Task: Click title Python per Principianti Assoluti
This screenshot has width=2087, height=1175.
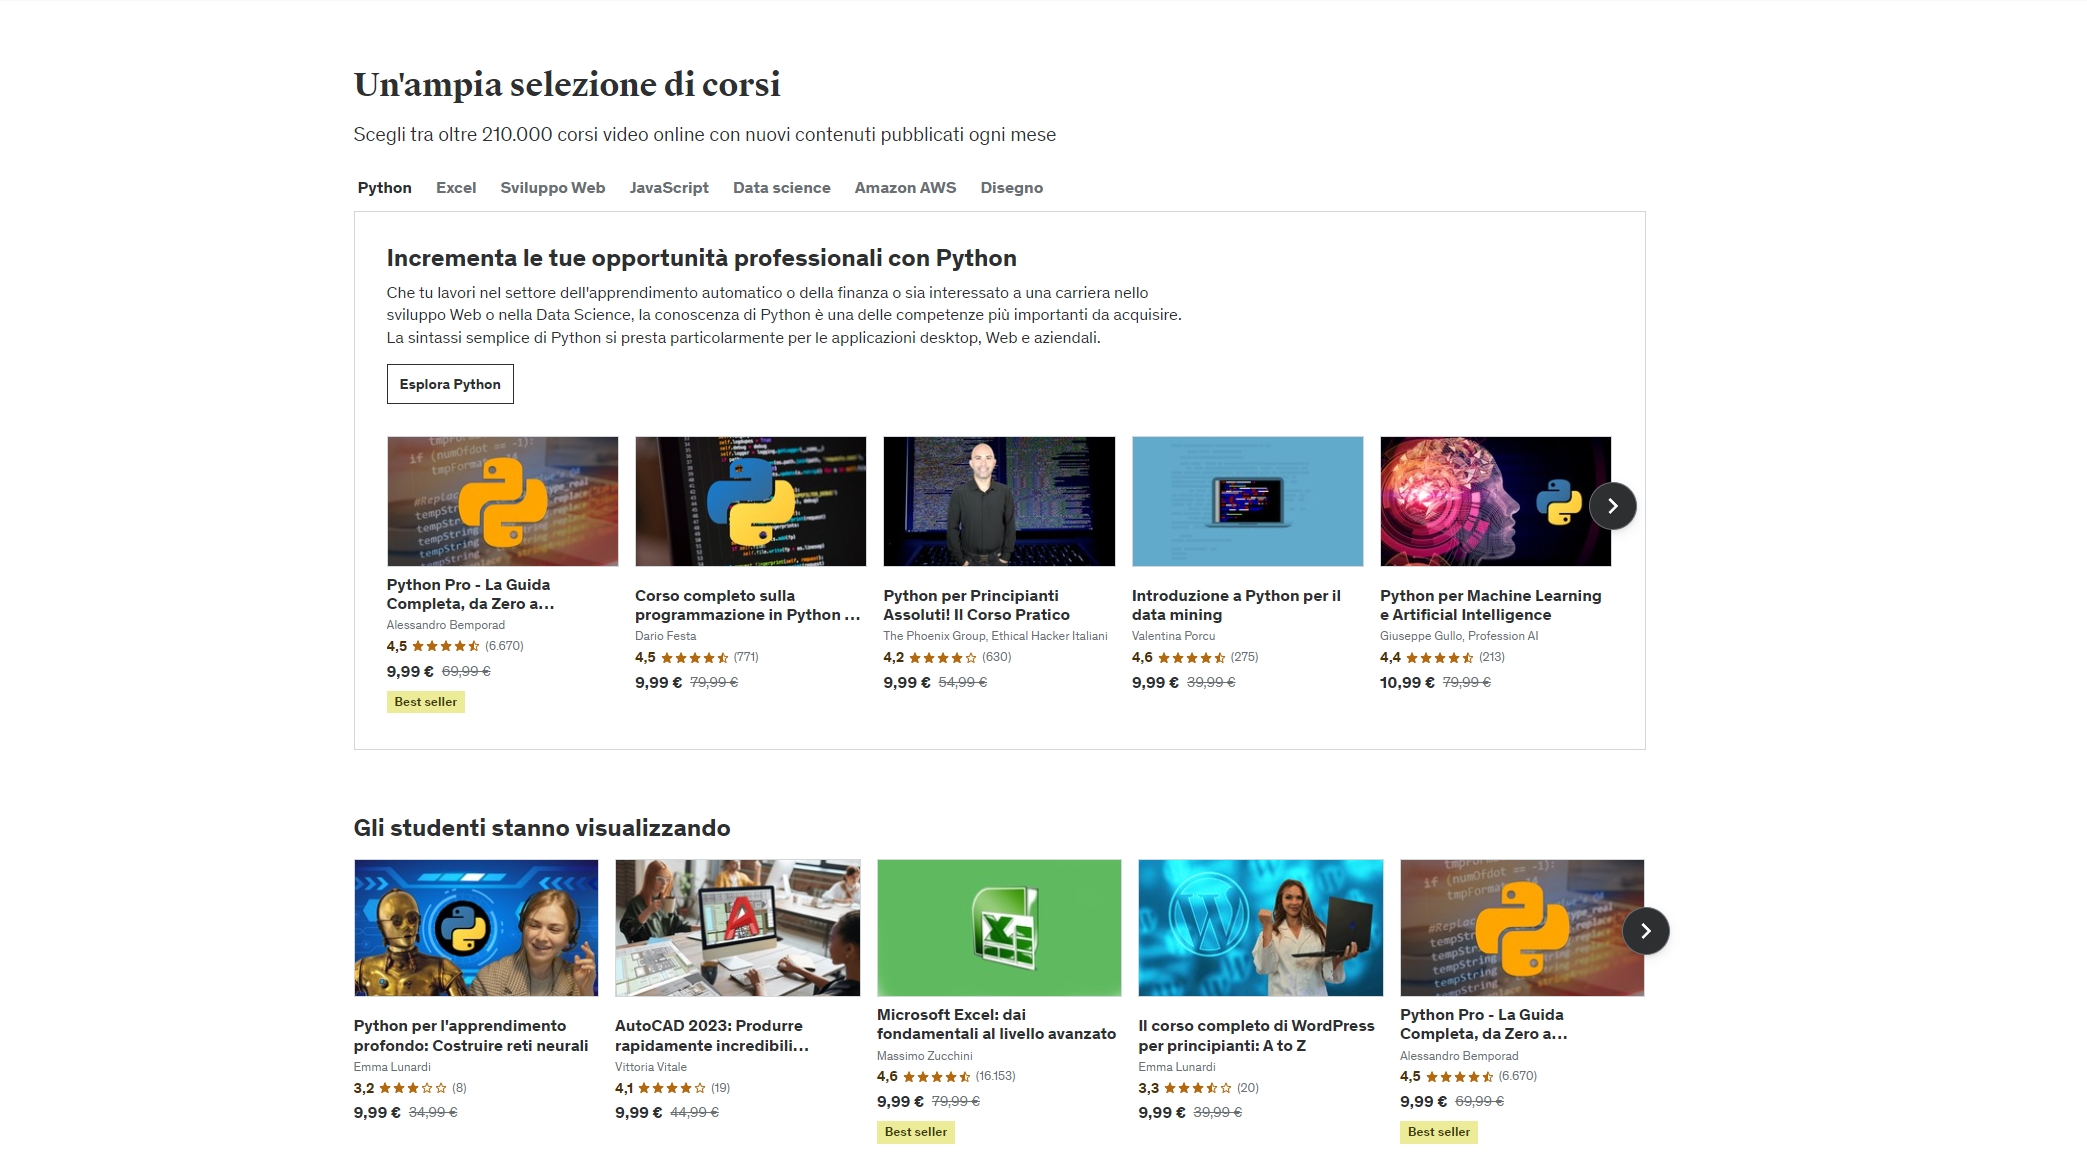Action: (976, 605)
